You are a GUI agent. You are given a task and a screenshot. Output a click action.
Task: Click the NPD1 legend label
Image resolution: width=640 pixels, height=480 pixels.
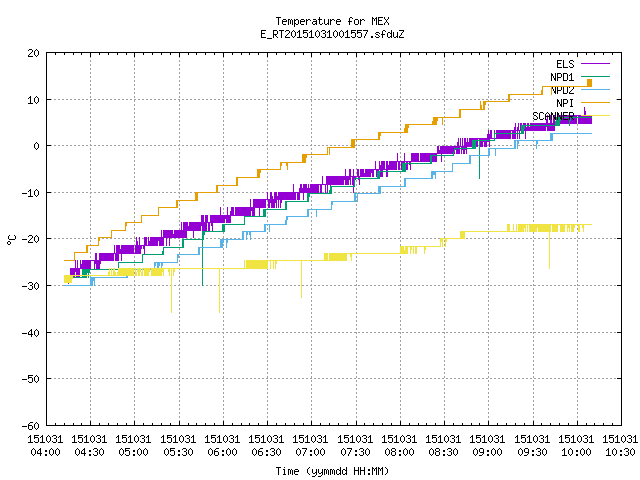pos(562,77)
